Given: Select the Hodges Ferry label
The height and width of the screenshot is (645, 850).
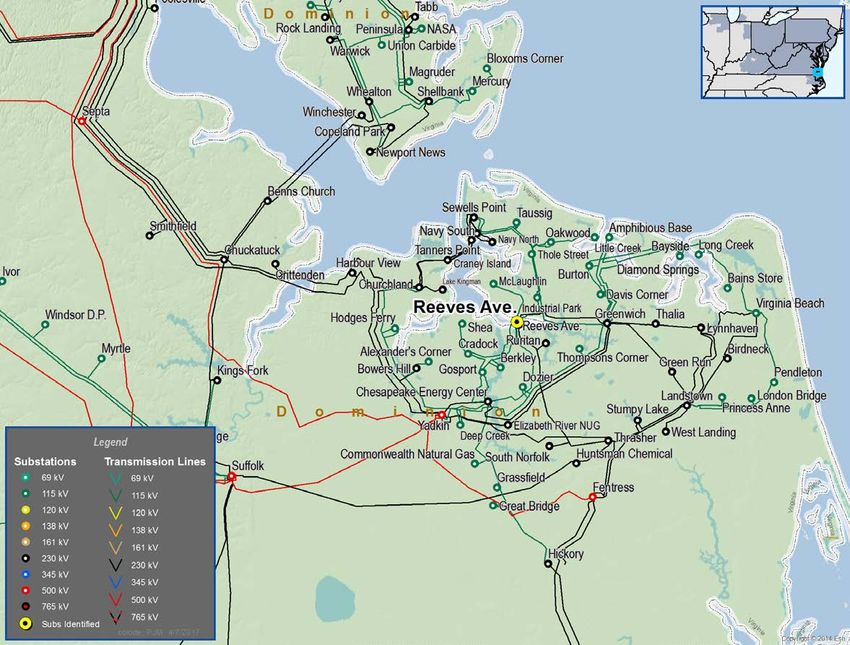Looking at the screenshot, I should [363, 318].
